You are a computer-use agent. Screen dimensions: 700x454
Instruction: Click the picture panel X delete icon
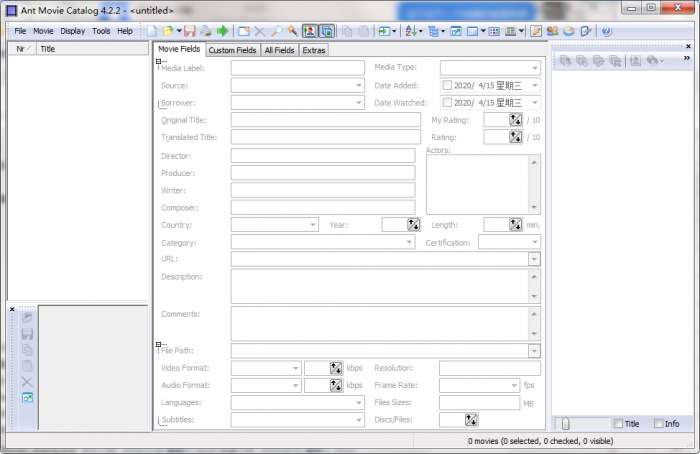pyautogui.click(x=27, y=382)
